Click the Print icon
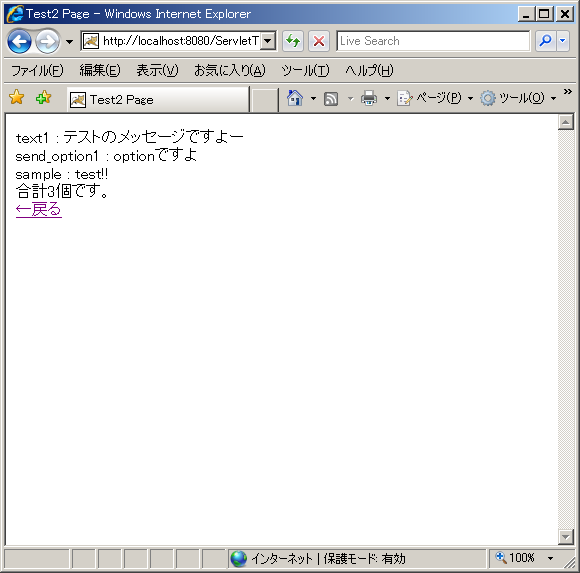580x573 pixels. pyautogui.click(x=369, y=98)
